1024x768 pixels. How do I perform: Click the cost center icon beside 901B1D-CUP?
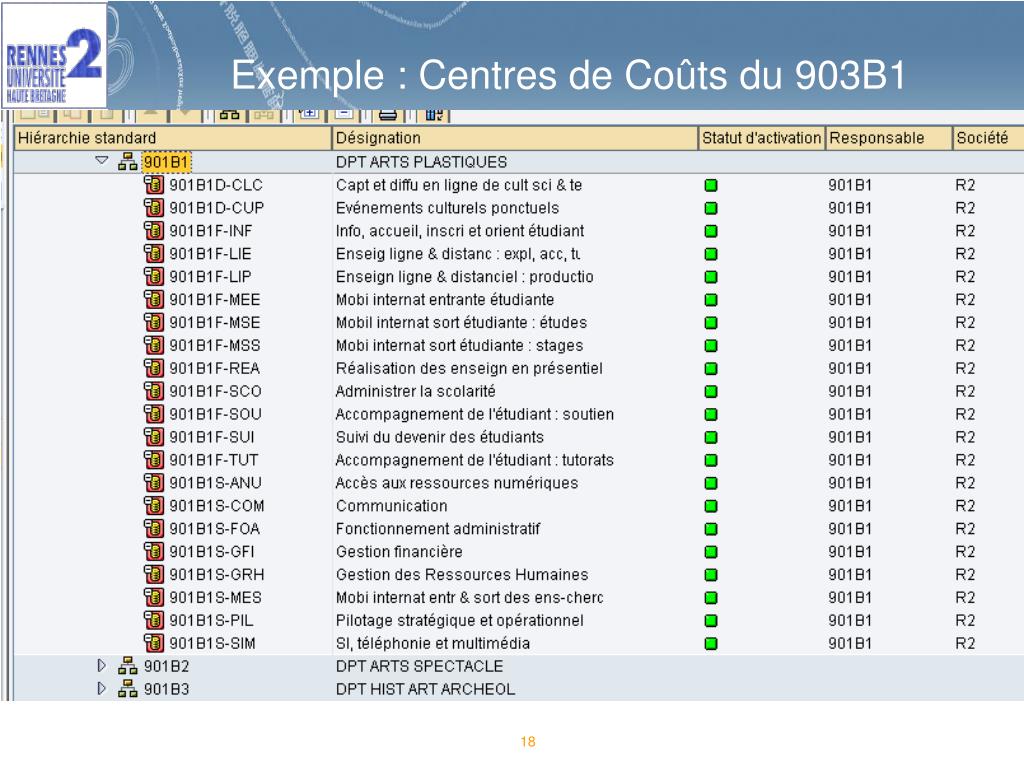pyautogui.click(x=153, y=208)
